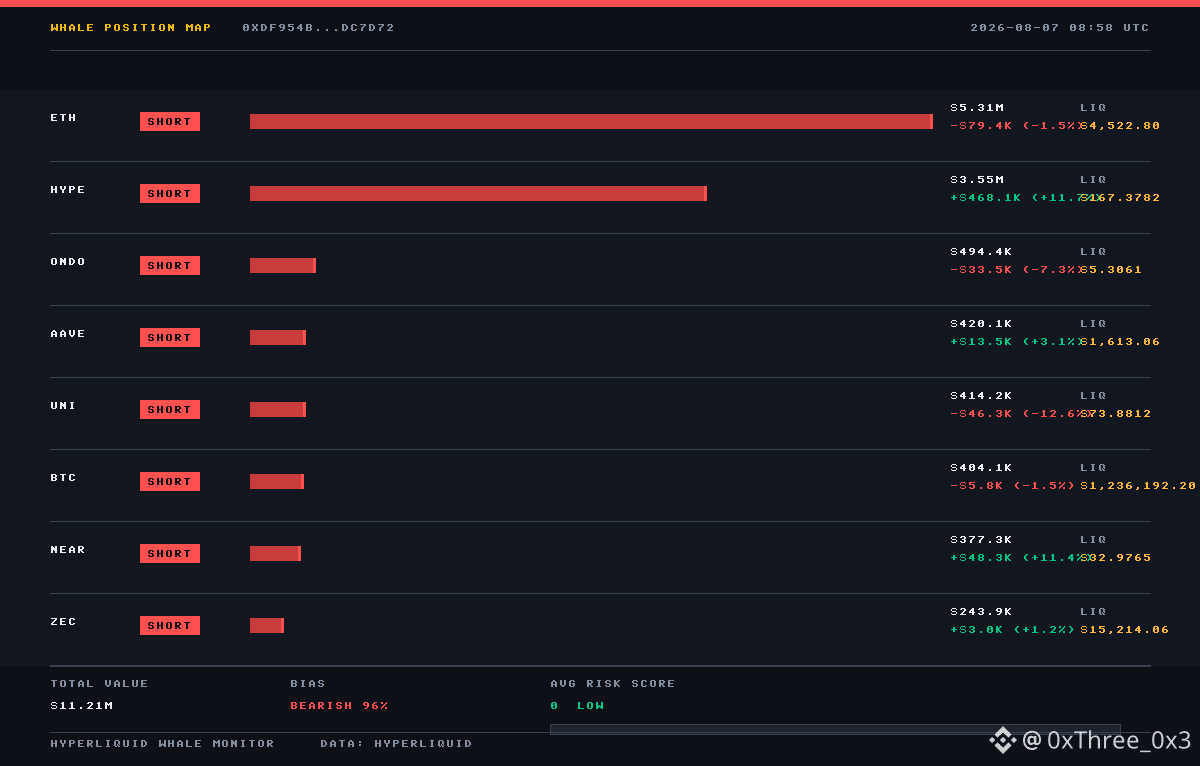
Task: Select the ONDO asset name
Action: [68, 262]
